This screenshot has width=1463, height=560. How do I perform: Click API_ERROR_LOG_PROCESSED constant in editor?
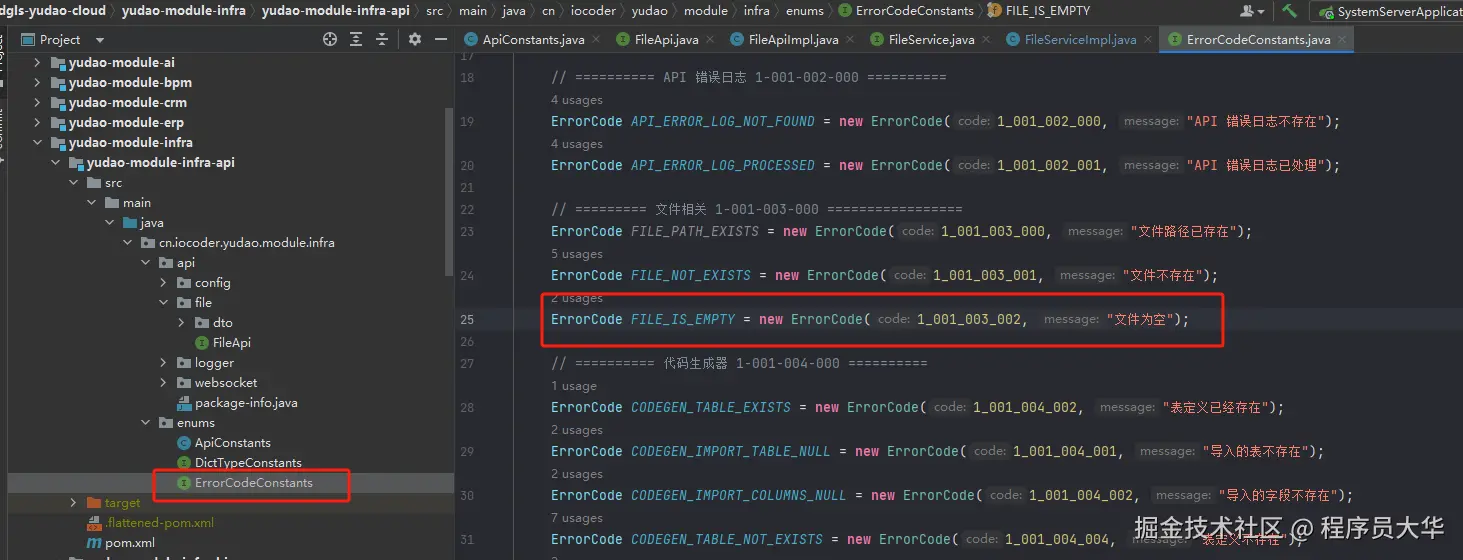click(723, 165)
